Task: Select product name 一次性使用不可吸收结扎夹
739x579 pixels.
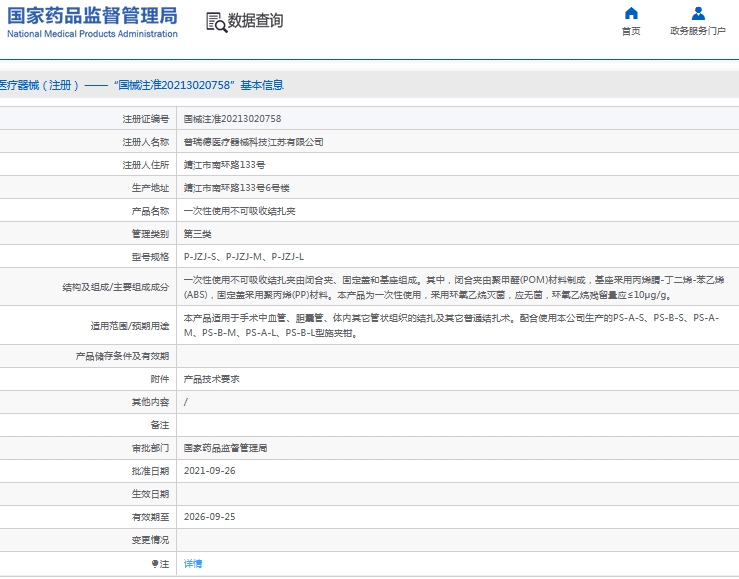Action: [x=239, y=211]
